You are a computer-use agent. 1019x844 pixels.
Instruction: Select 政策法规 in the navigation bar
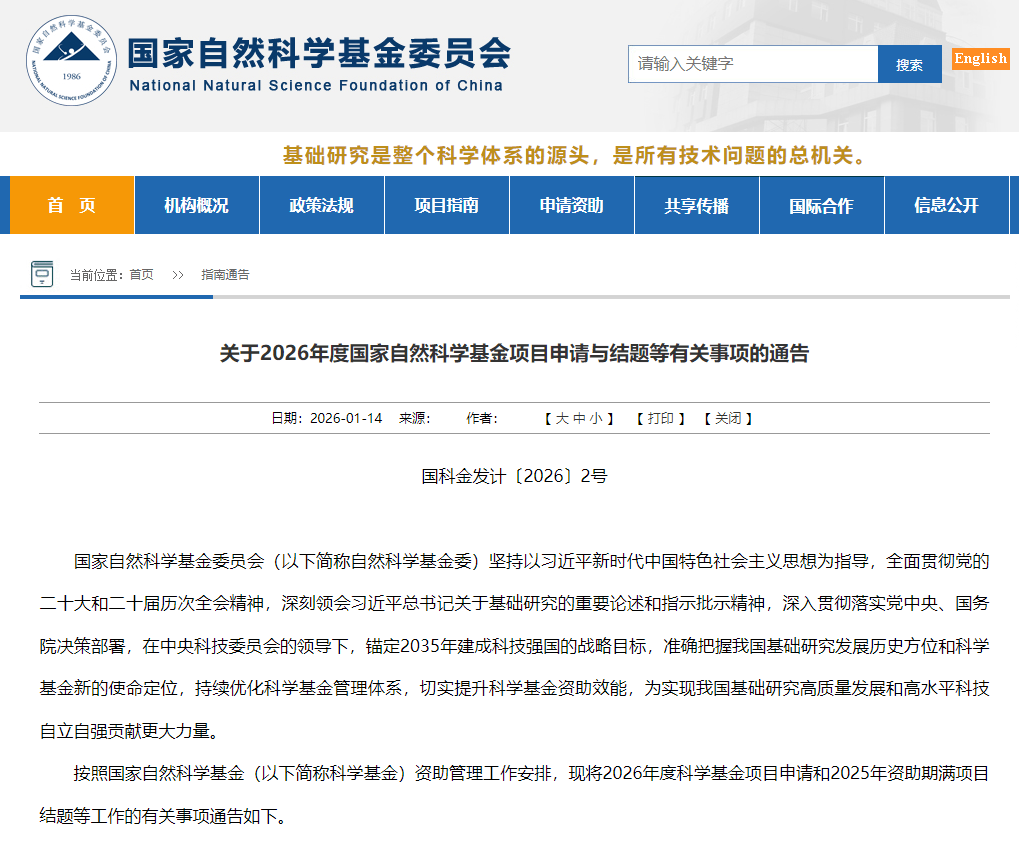click(x=322, y=205)
